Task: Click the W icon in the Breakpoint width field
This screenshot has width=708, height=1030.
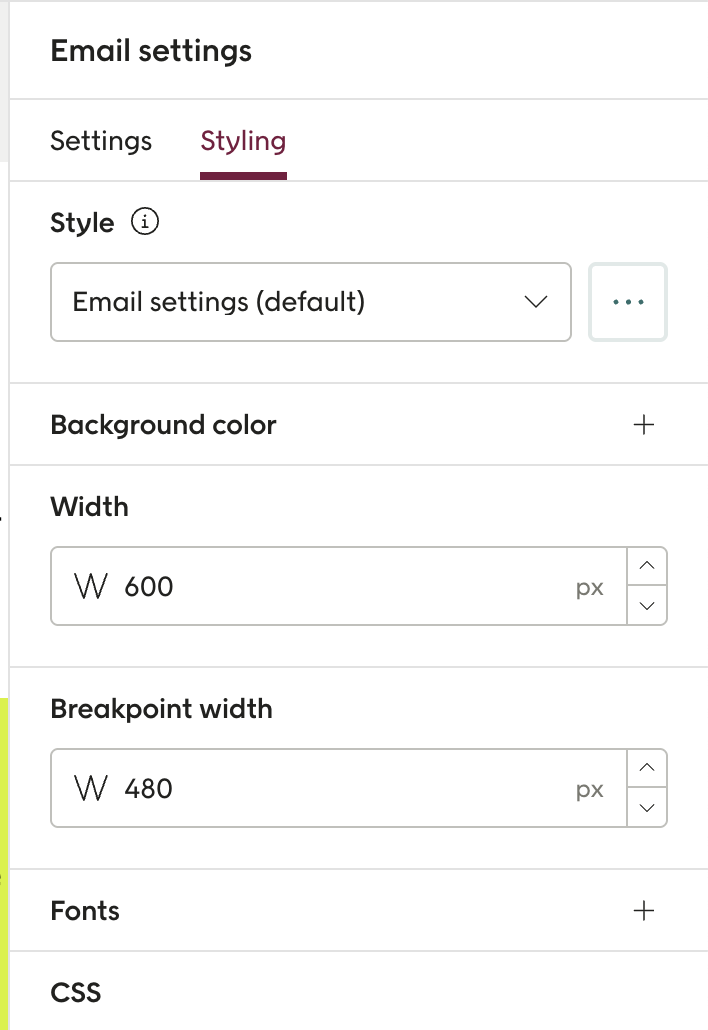Action: click(91, 788)
